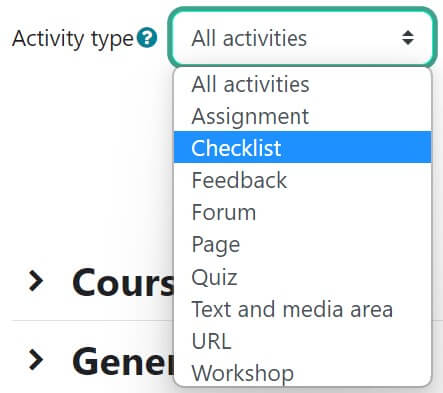443x393 pixels.
Task: Click the selected All activities text in the combo box
Action: (249, 38)
